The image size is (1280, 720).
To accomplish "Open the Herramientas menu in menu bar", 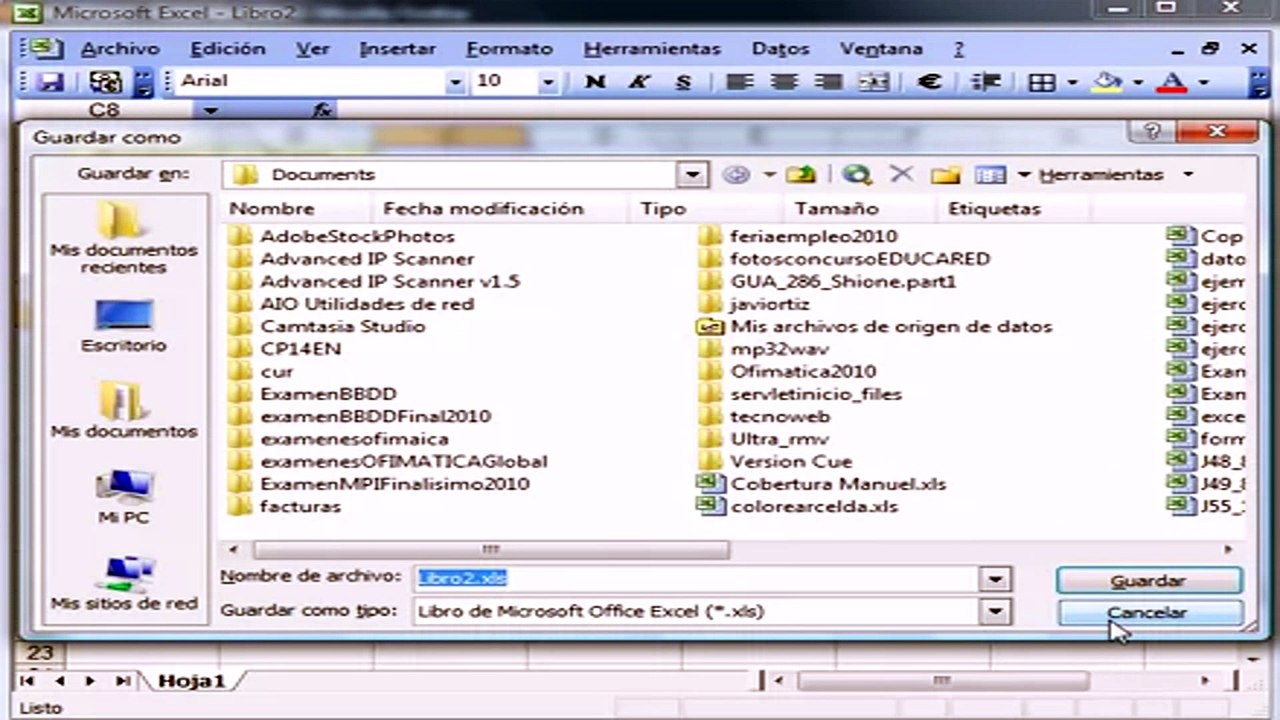I will click(652, 49).
